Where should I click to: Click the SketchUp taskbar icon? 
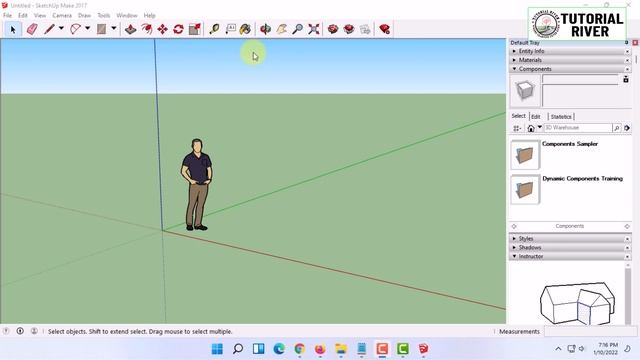[x=423, y=349]
